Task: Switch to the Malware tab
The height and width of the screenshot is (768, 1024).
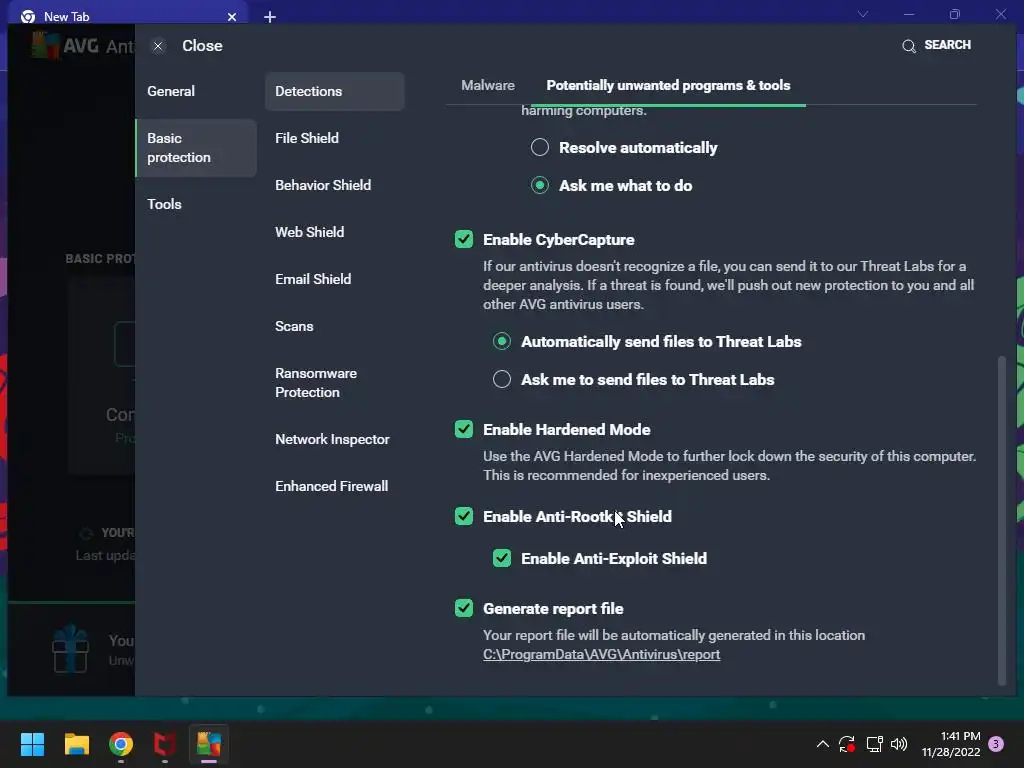Action: pyautogui.click(x=488, y=86)
